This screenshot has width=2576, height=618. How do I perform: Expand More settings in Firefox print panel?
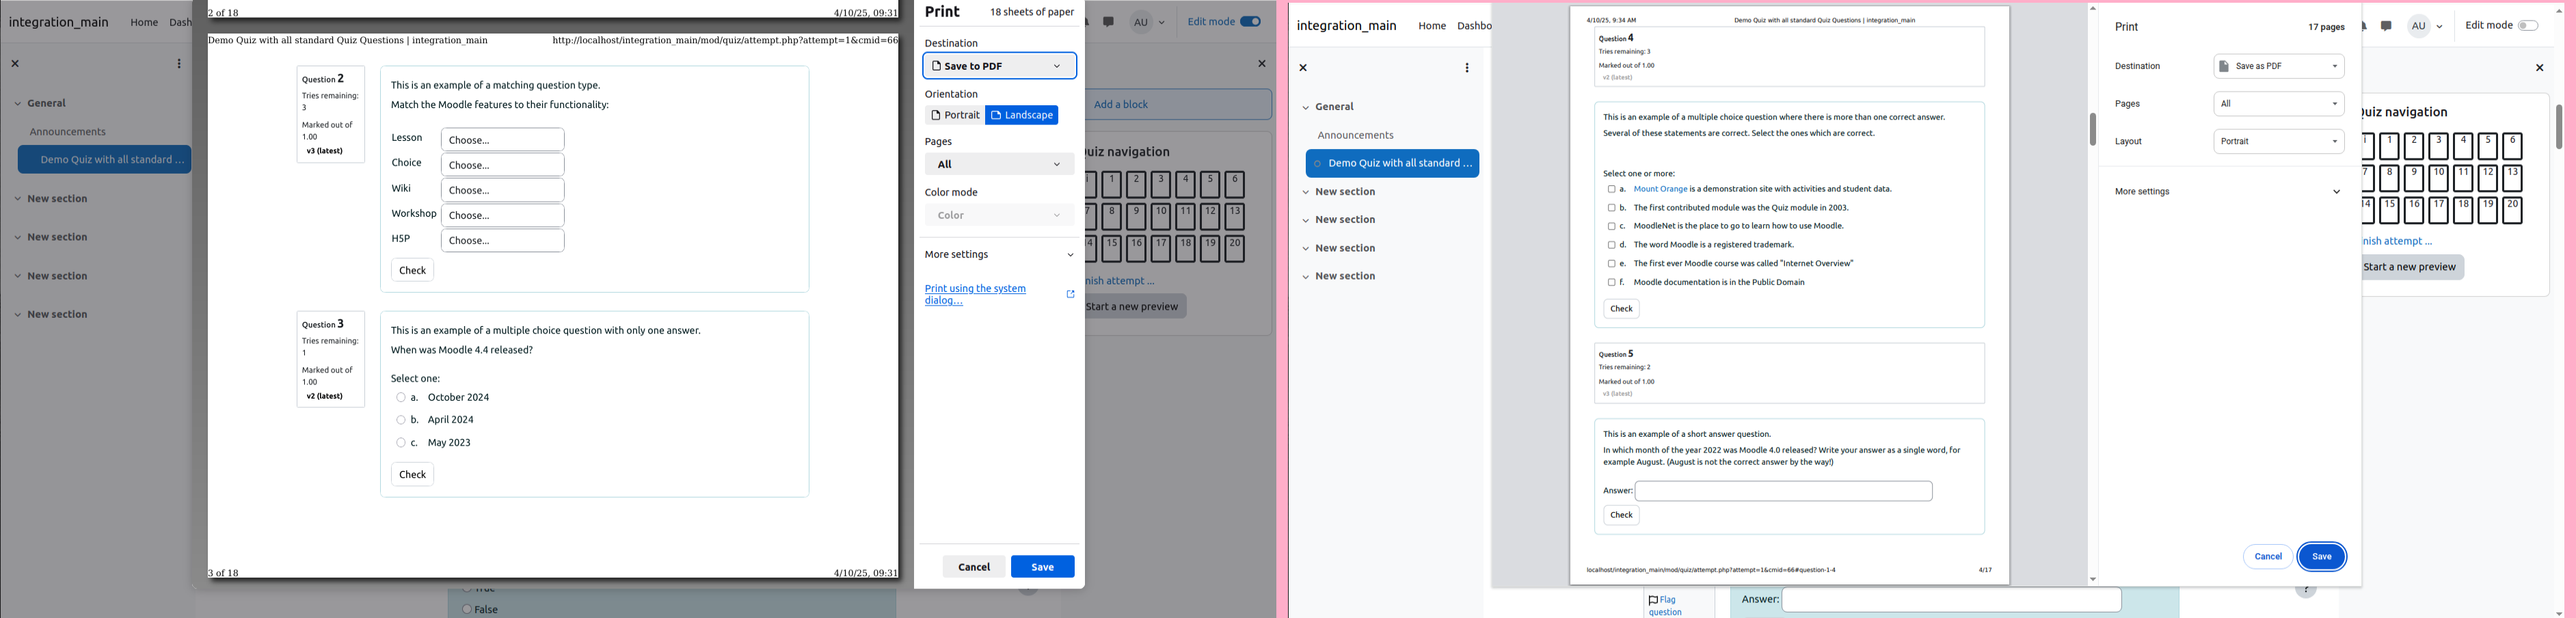999,255
